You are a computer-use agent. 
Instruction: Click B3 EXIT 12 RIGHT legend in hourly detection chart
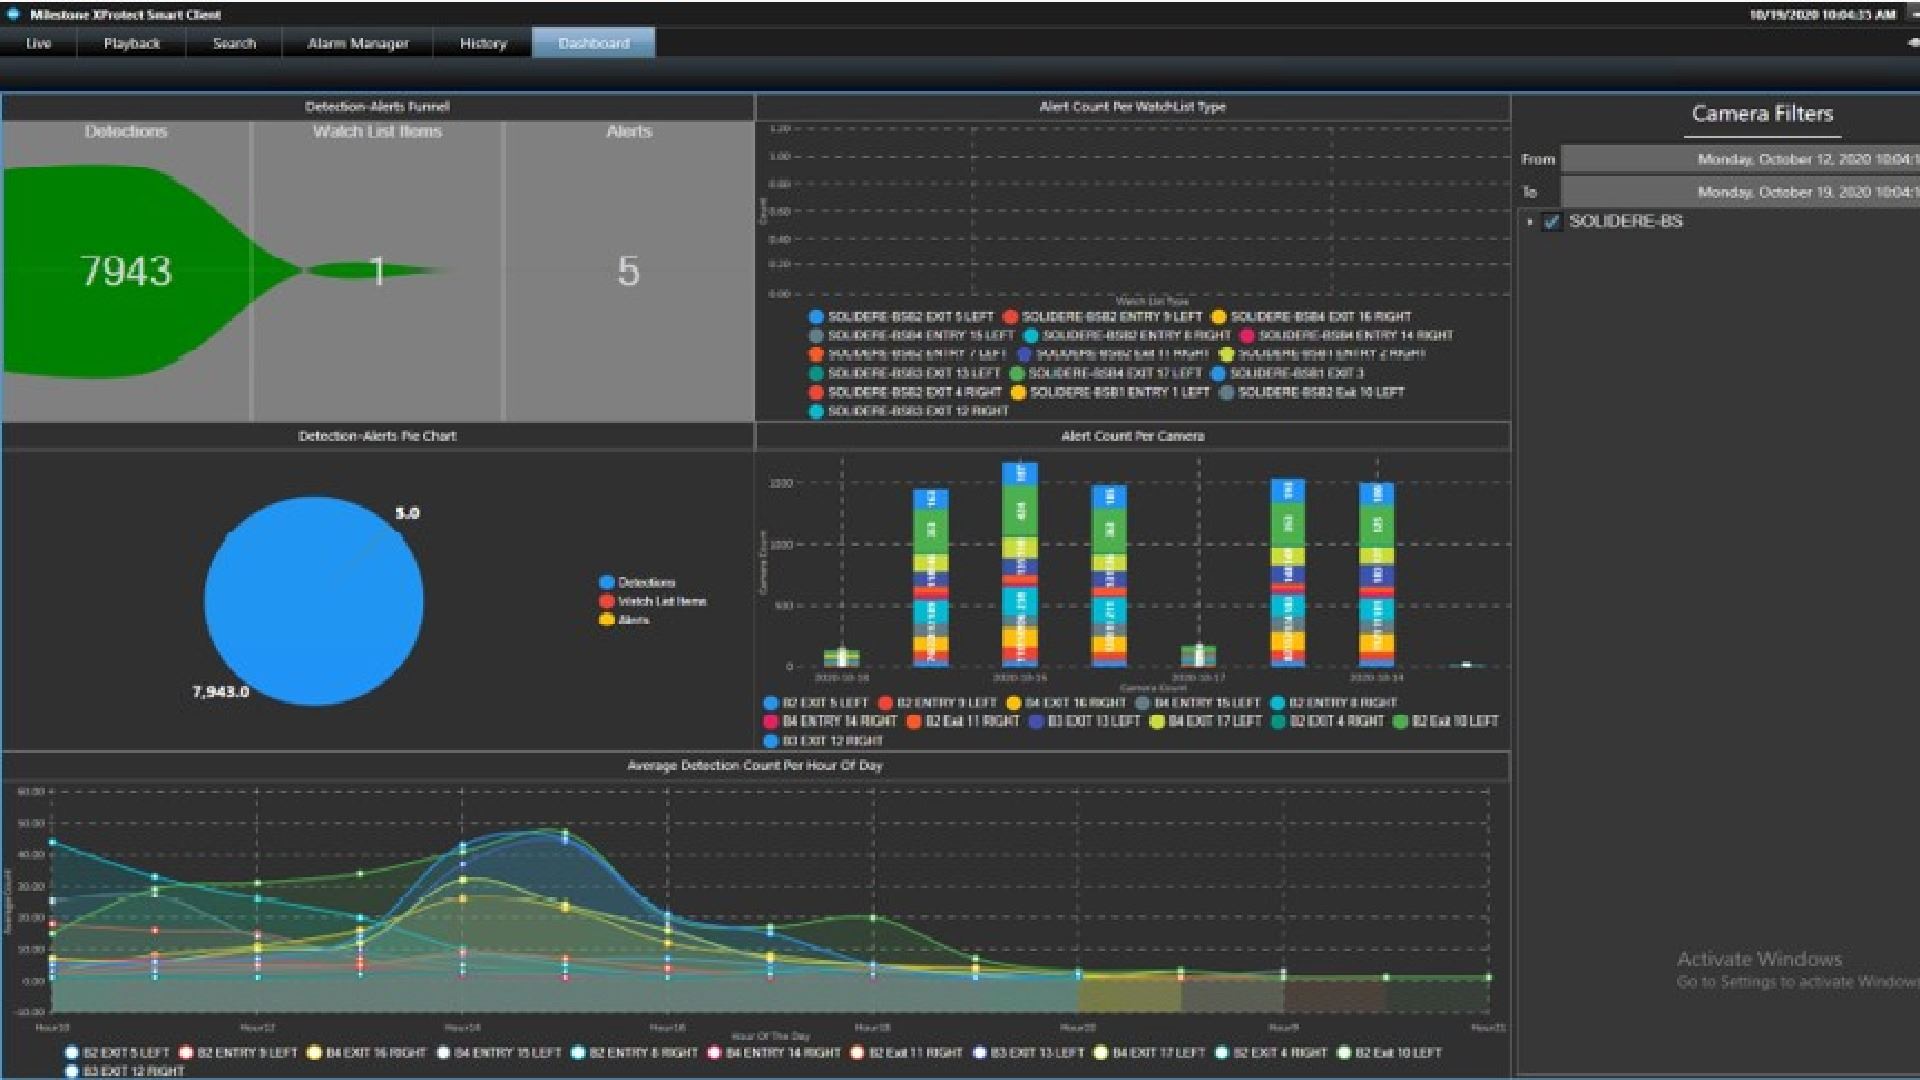[x=125, y=1072]
